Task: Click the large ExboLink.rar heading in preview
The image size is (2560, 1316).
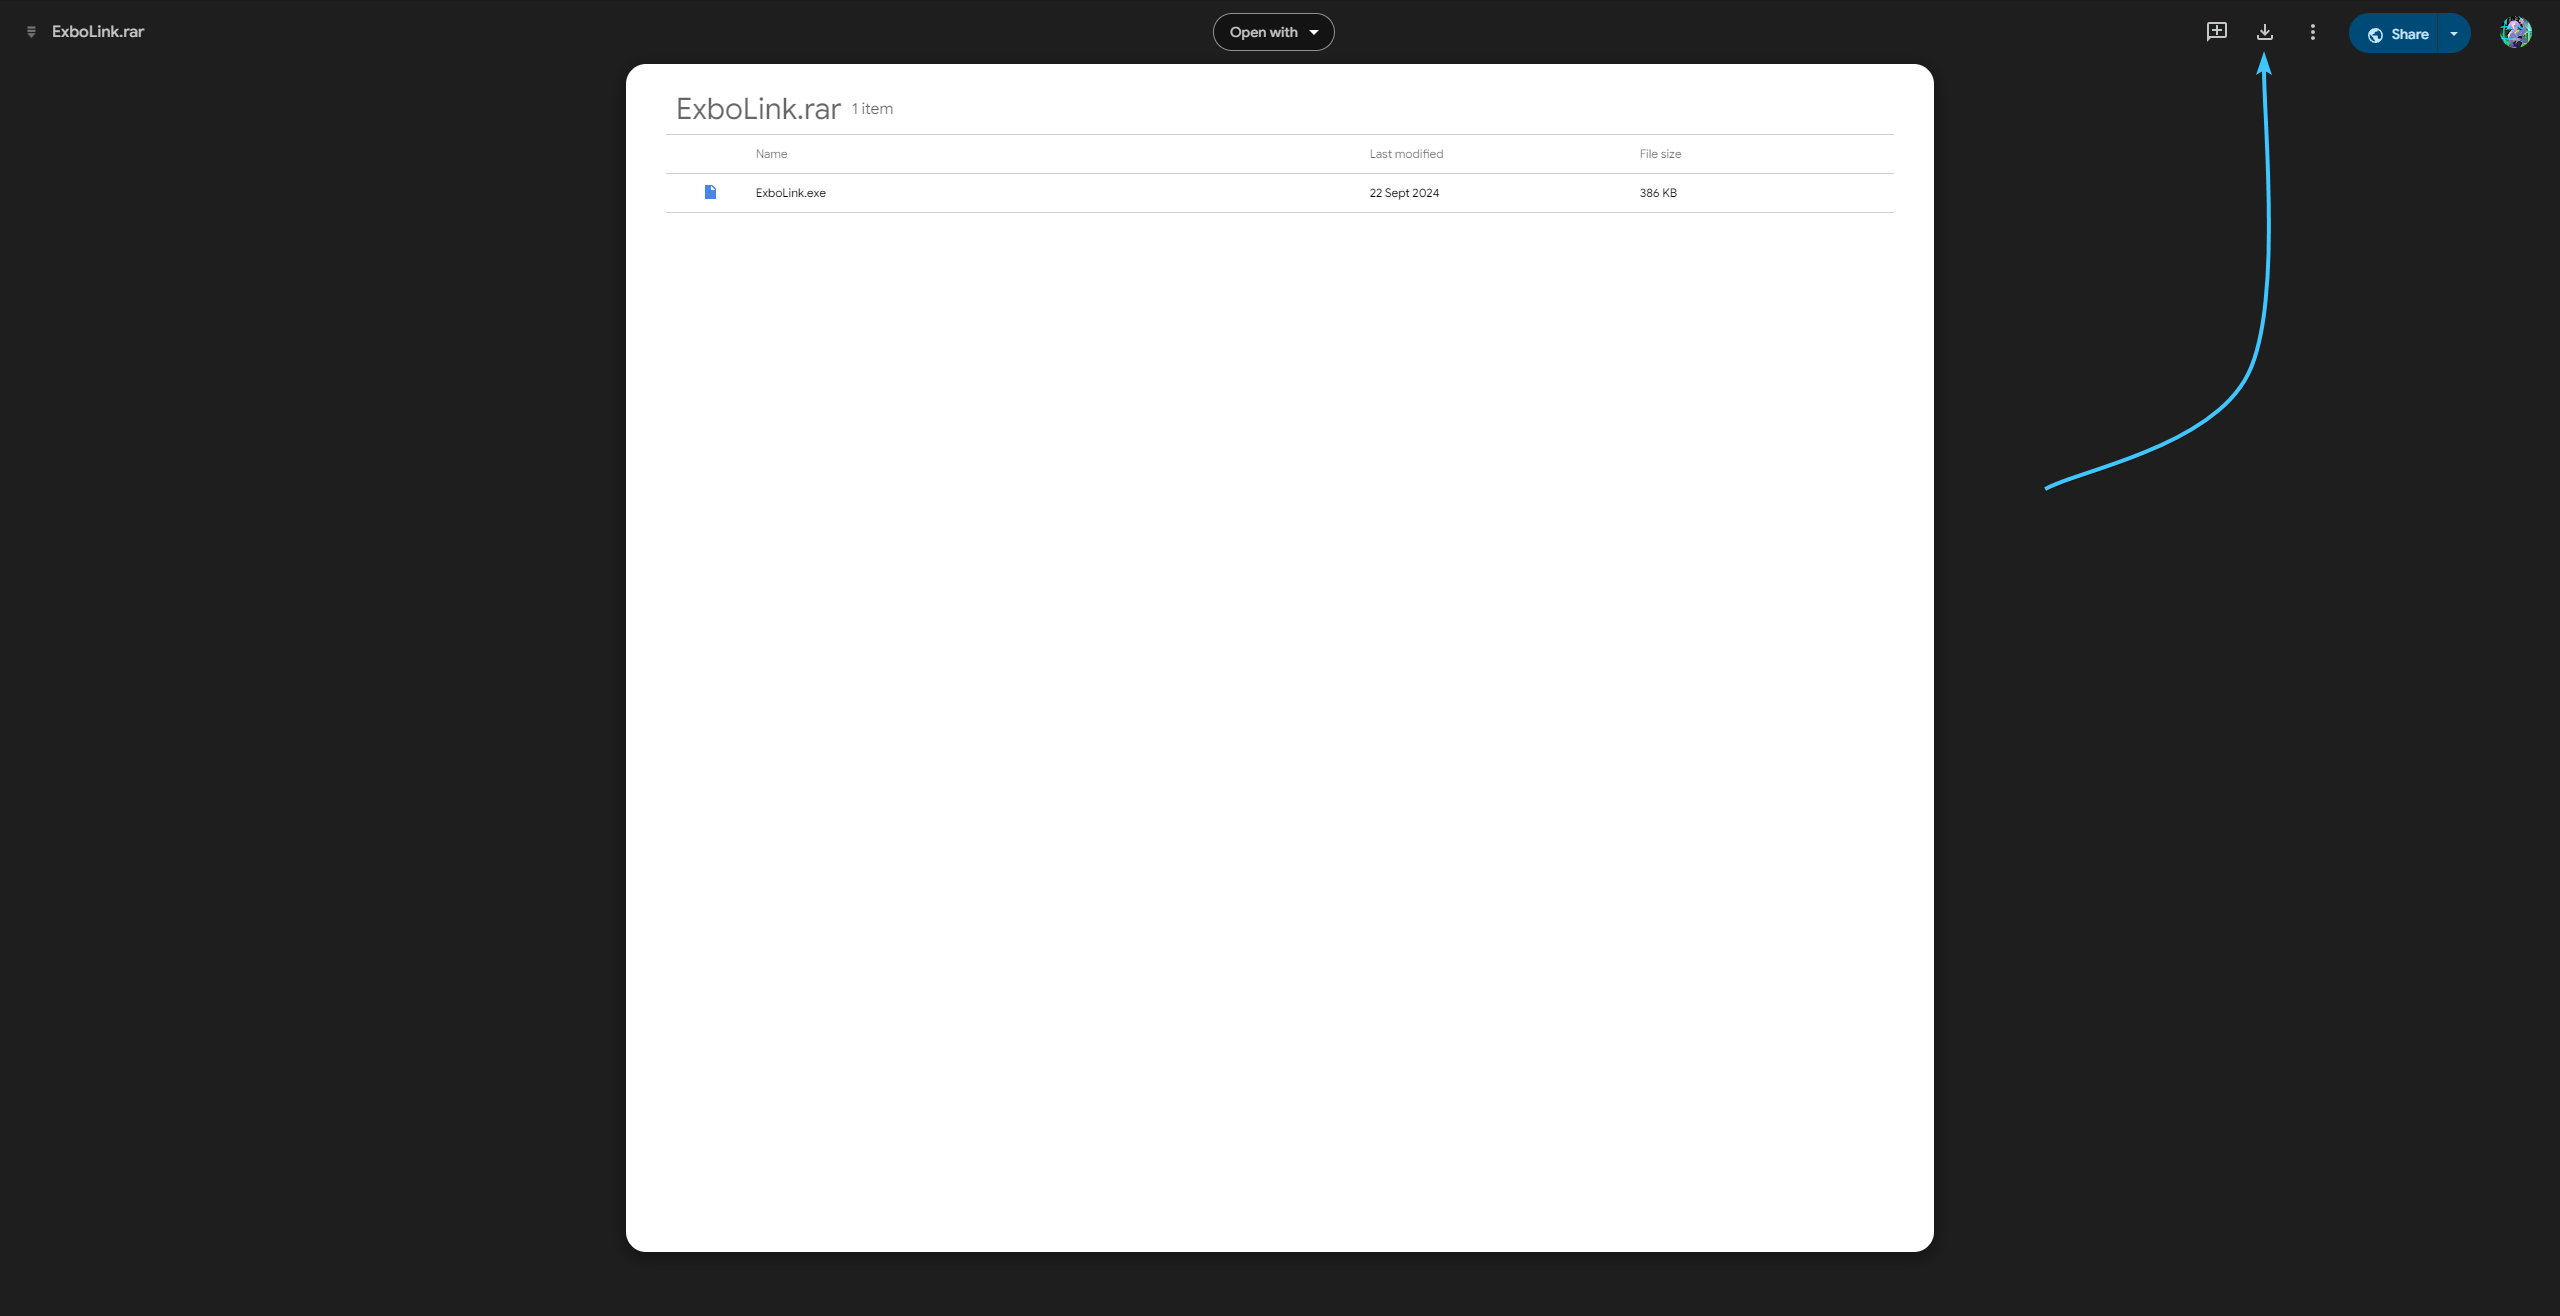Action: point(758,108)
